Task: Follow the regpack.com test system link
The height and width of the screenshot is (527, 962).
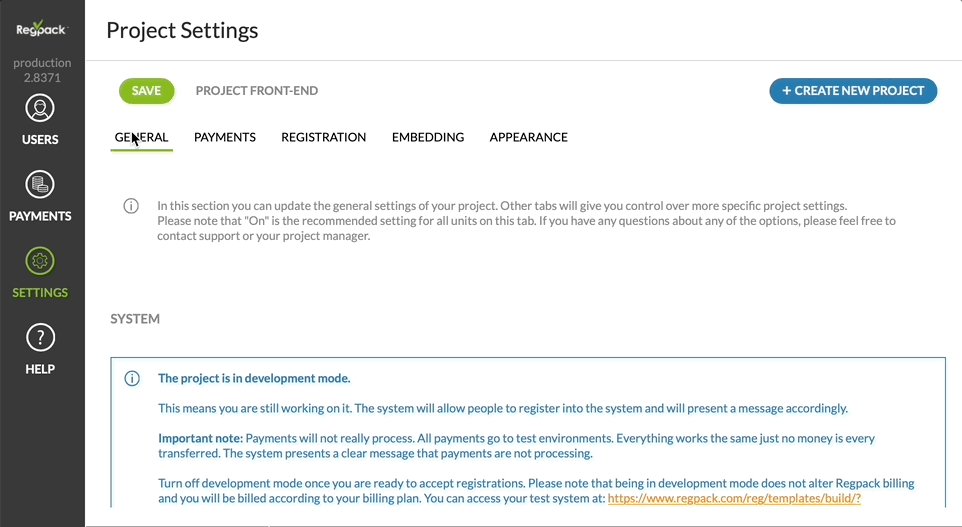Action: pos(734,498)
